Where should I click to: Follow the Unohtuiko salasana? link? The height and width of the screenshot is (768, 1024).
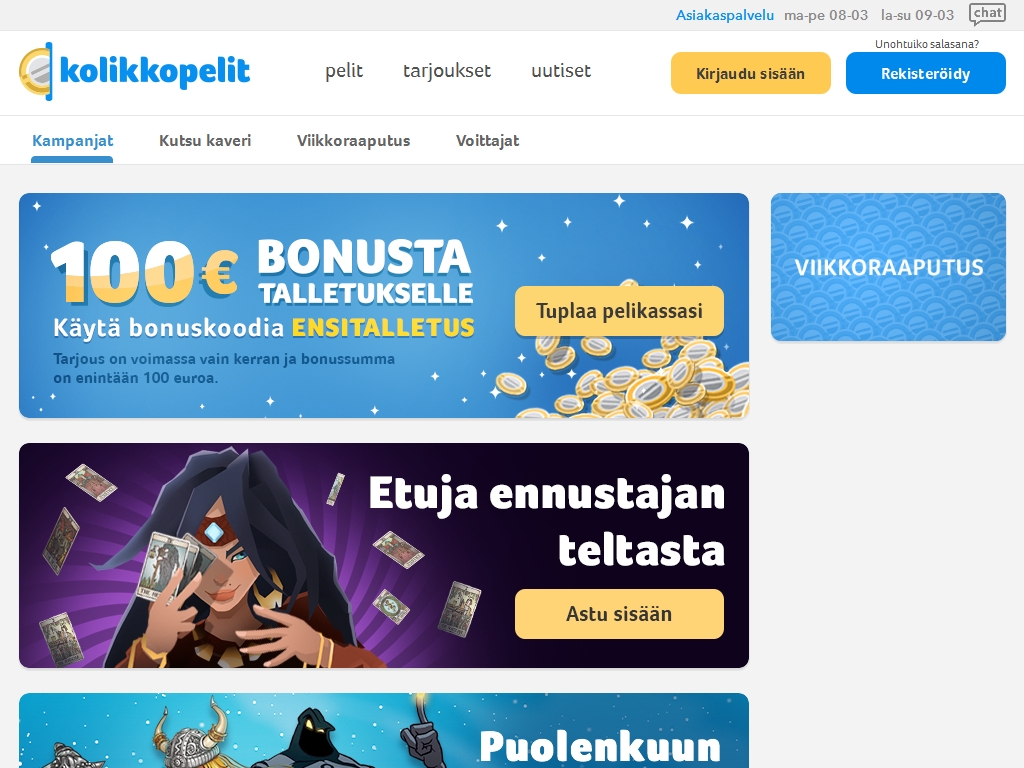[x=927, y=44]
